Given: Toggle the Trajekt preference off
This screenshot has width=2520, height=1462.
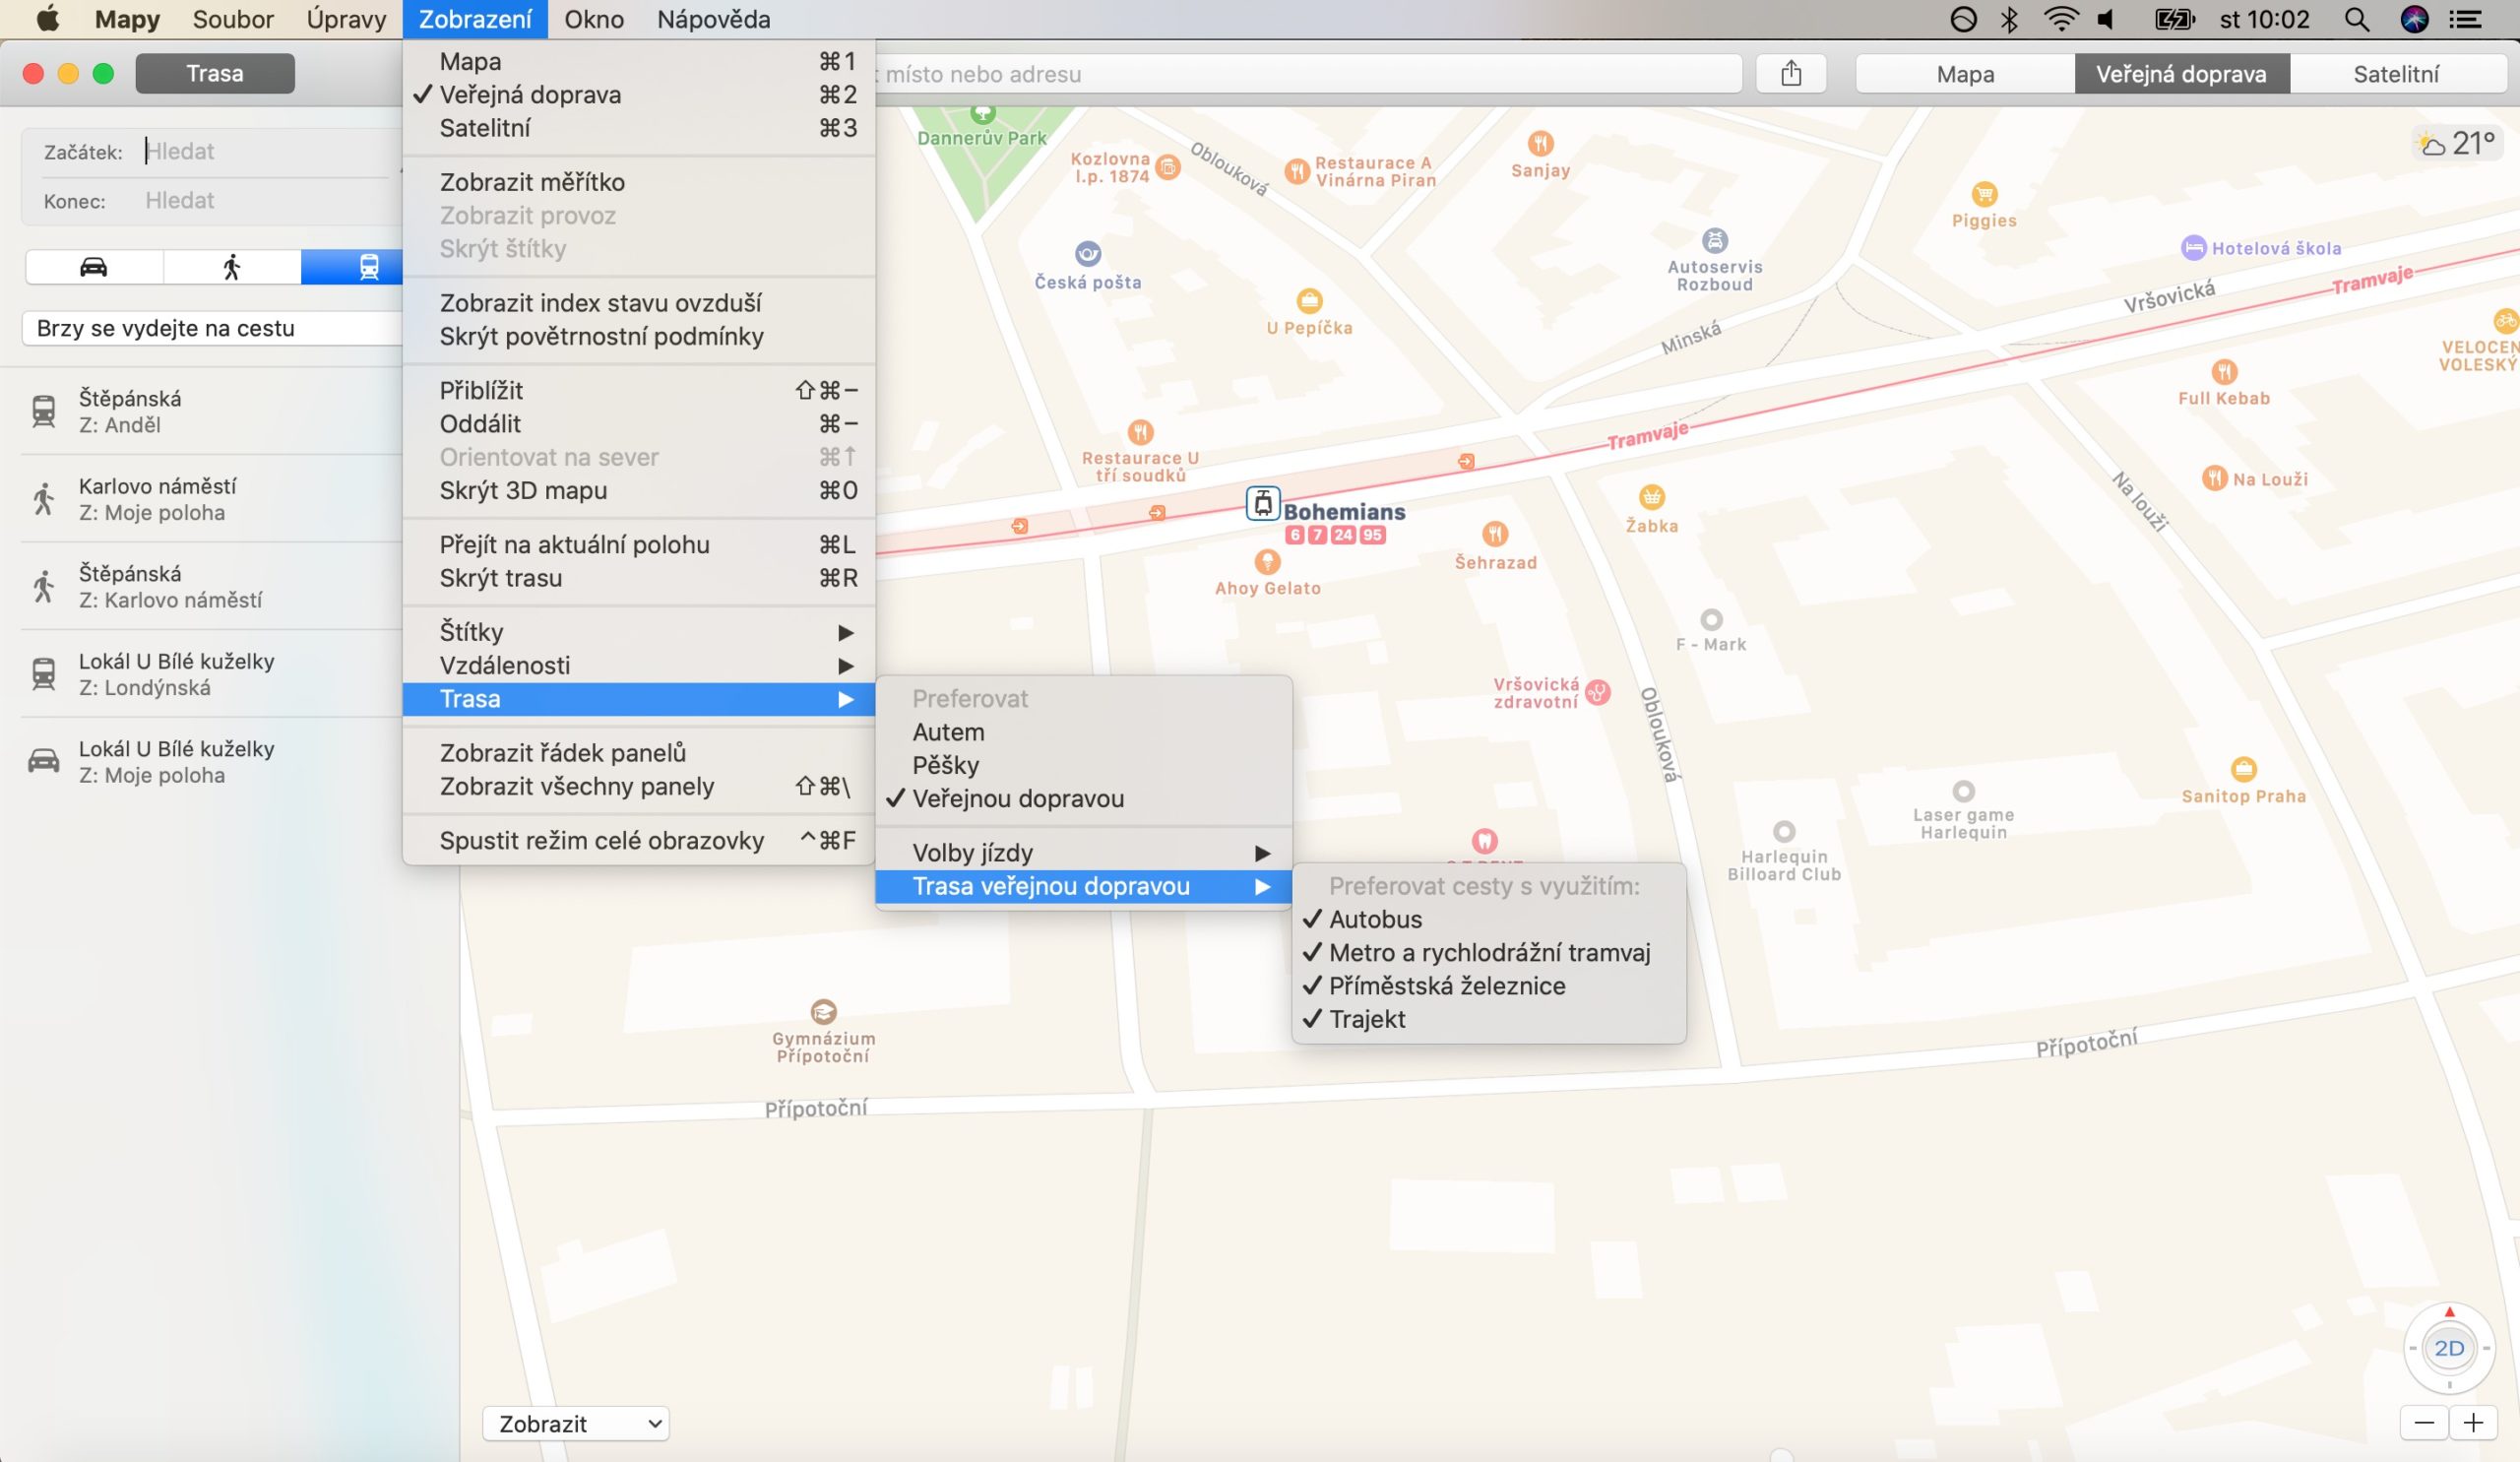Looking at the screenshot, I should (x=1366, y=1019).
